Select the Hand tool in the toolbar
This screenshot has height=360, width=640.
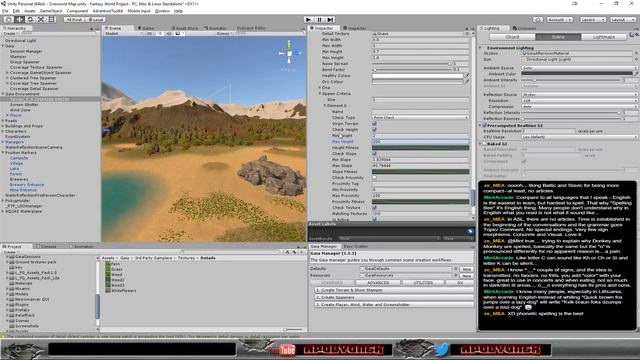[8, 19]
